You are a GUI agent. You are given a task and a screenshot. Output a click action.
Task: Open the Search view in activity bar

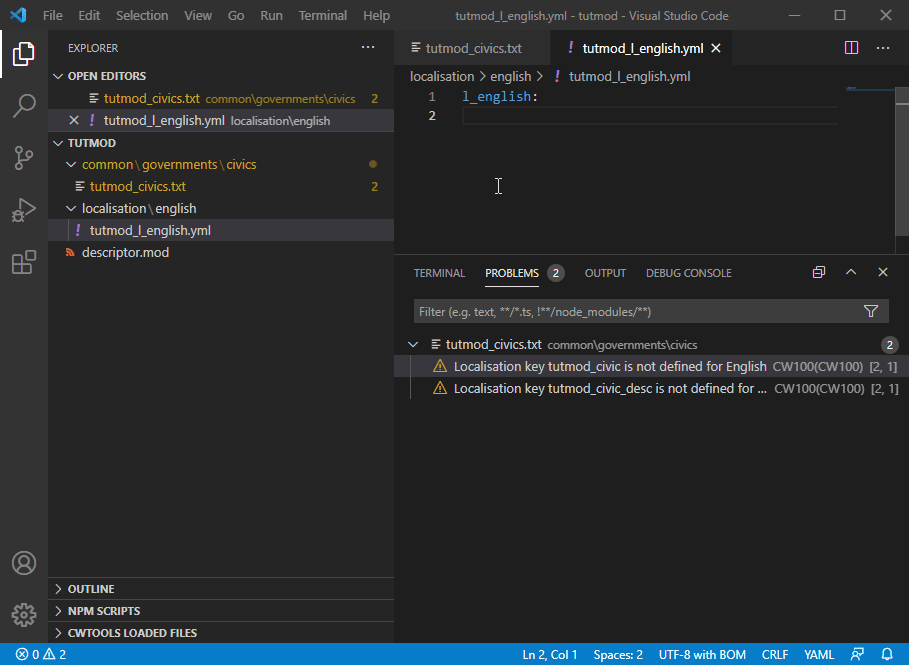[x=24, y=106]
